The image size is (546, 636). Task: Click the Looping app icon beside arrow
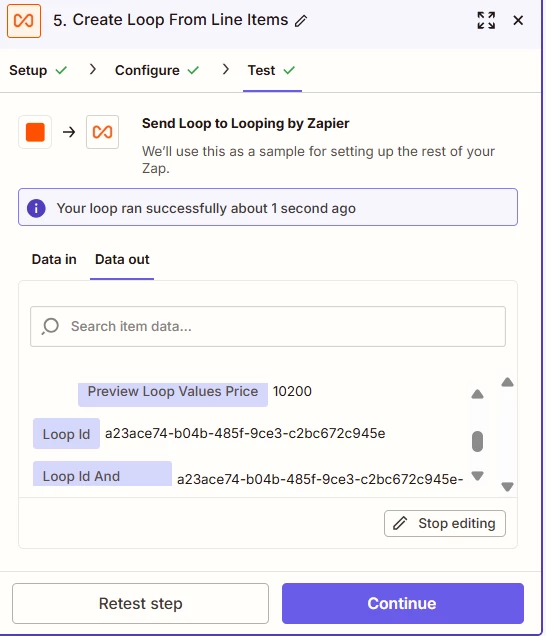pos(102,132)
